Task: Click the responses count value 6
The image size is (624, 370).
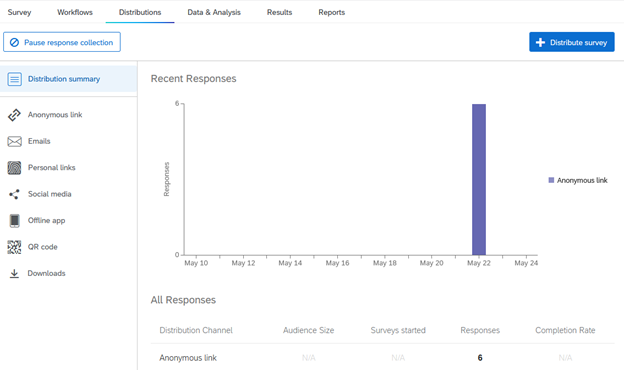Action: [x=480, y=358]
